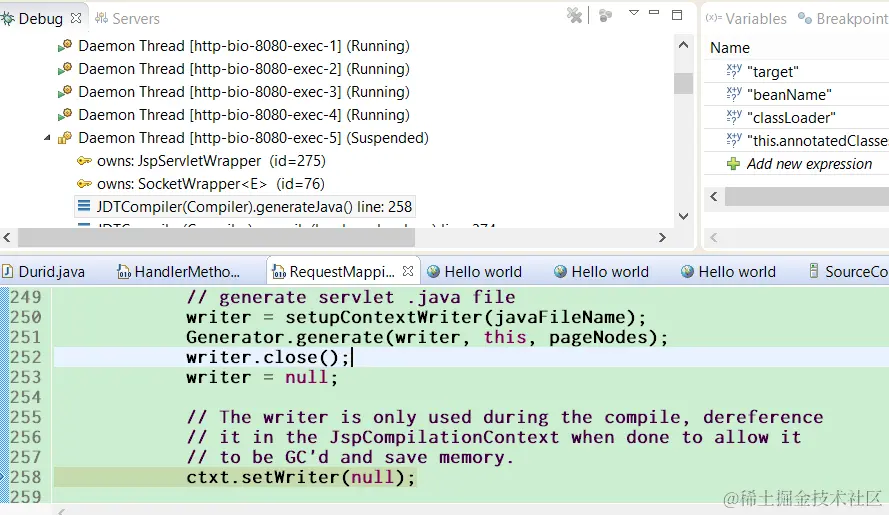Click the thread icon for exec-3

click(x=65, y=91)
